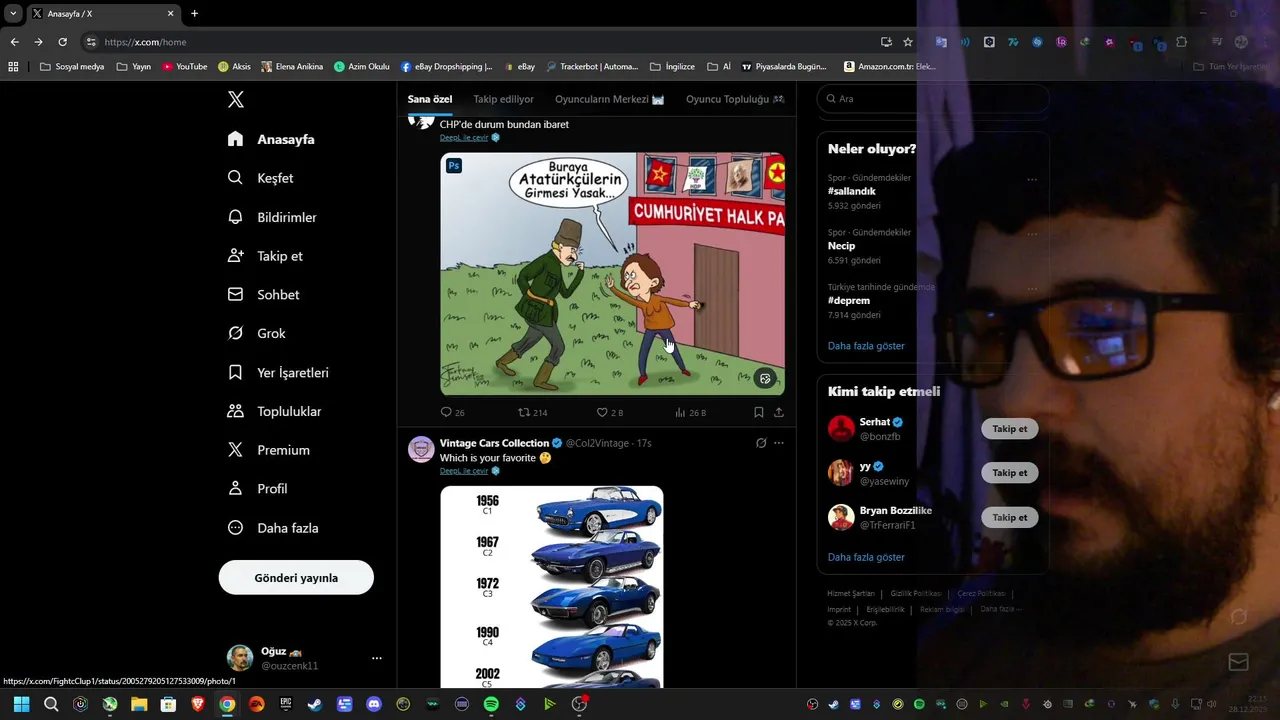Follow yy with Takip et button
1280x720 pixels.
pos(1009,473)
